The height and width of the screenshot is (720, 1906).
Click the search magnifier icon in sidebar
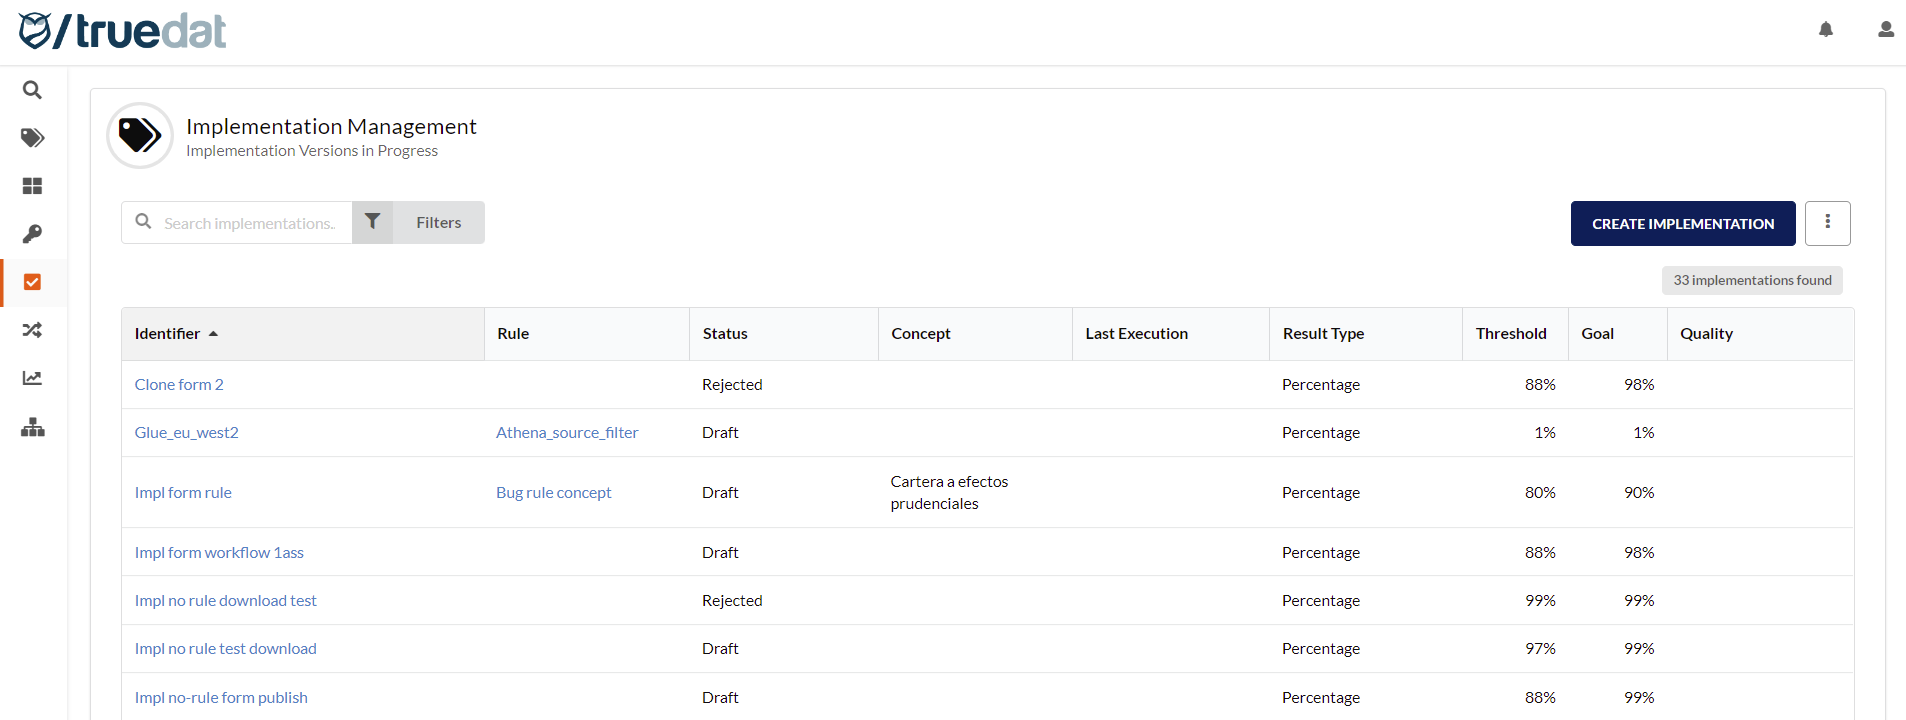click(32, 90)
